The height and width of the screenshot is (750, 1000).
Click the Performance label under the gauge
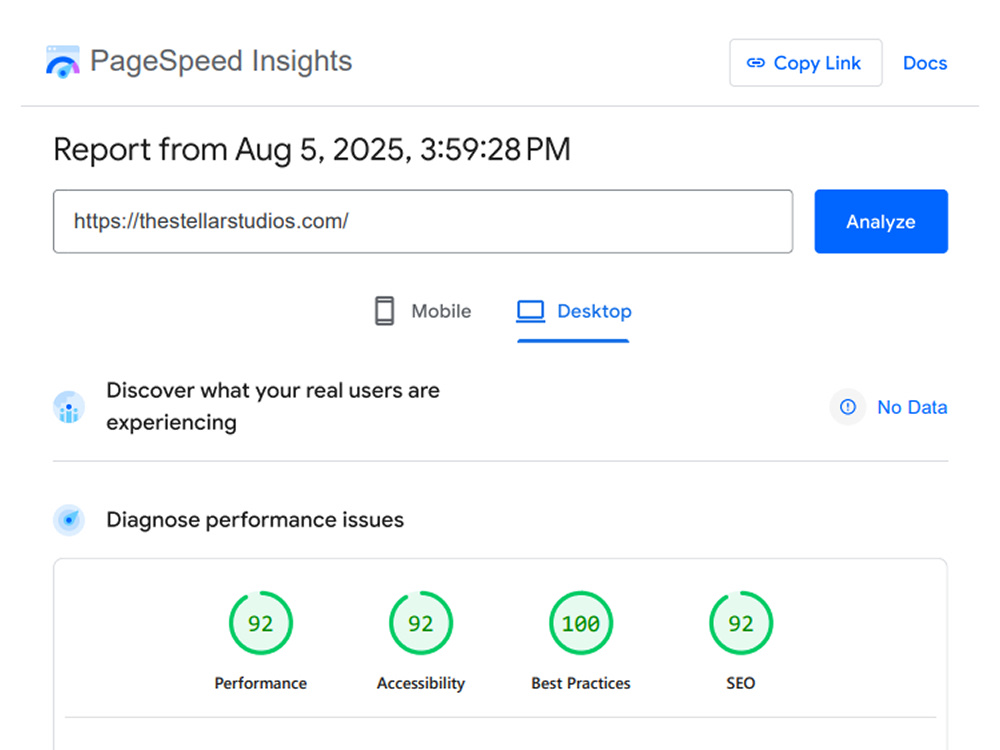coord(260,683)
